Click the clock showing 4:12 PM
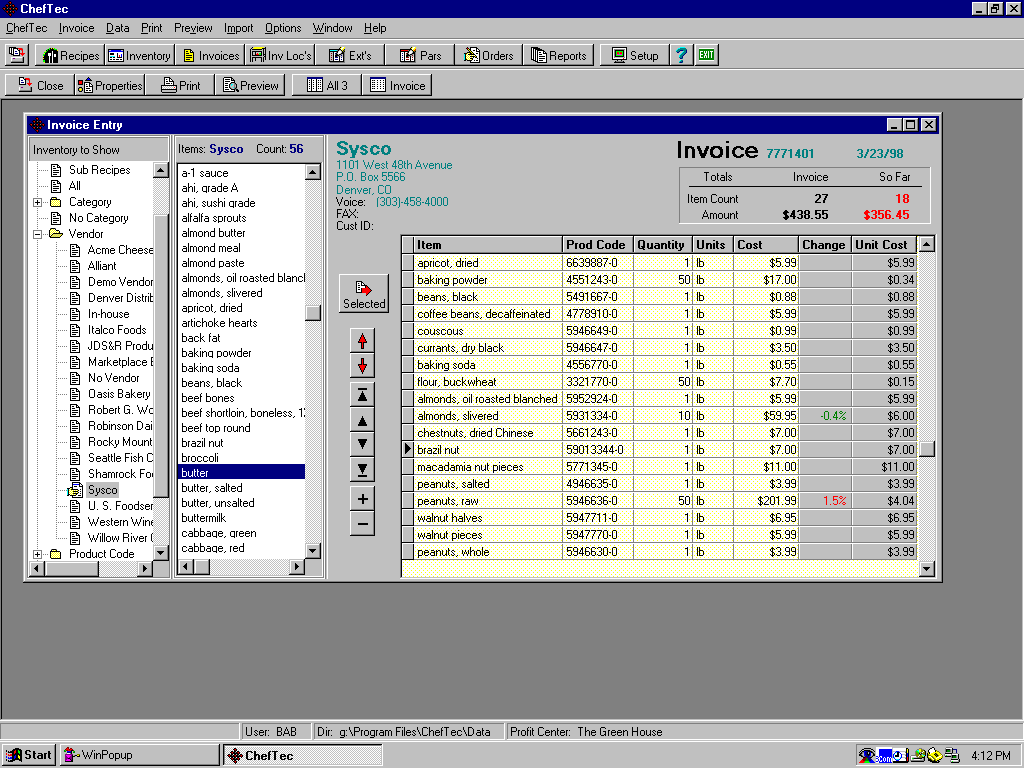1024x768 pixels. tap(990, 756)
